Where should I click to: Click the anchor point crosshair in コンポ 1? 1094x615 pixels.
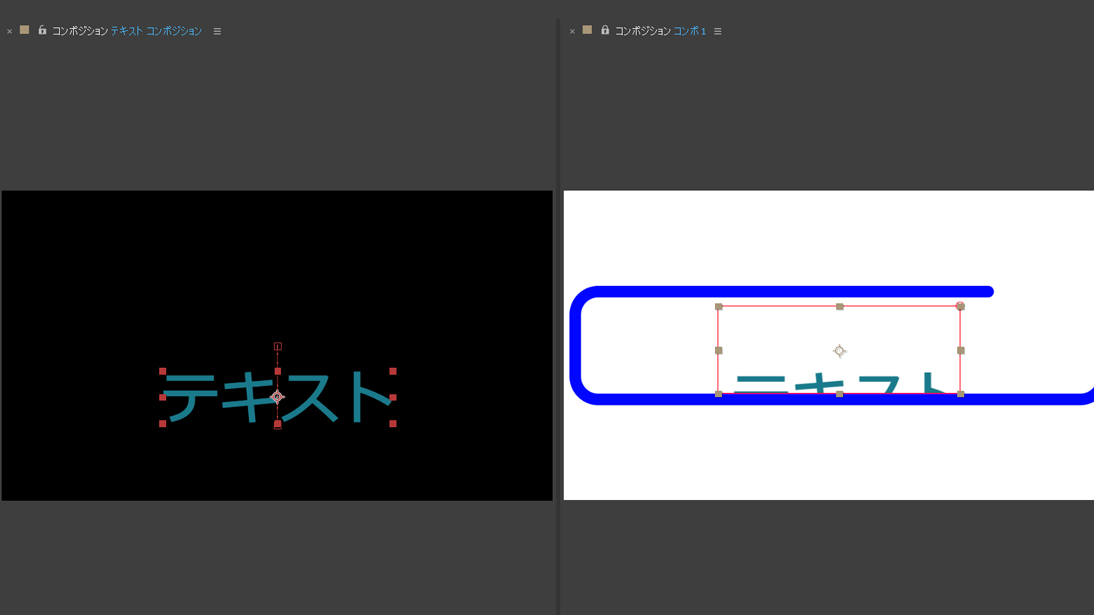[839, 351]
